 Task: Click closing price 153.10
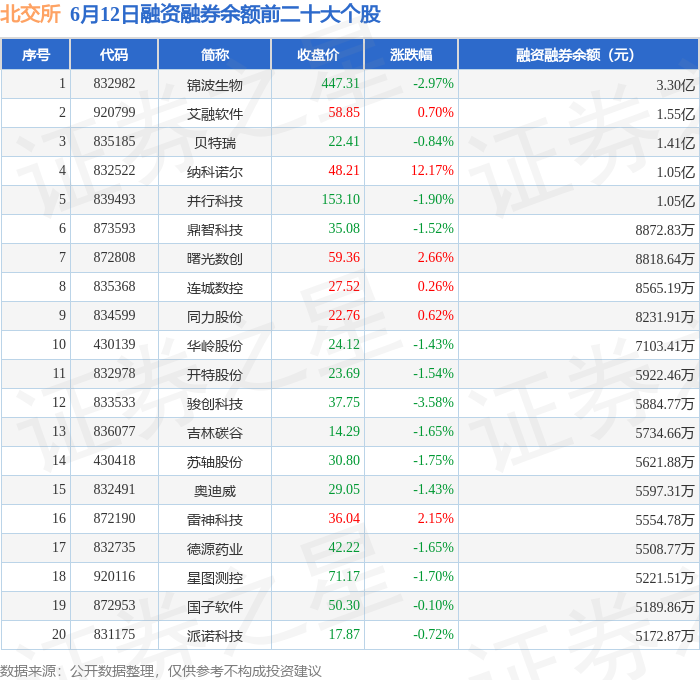[341, 200]
